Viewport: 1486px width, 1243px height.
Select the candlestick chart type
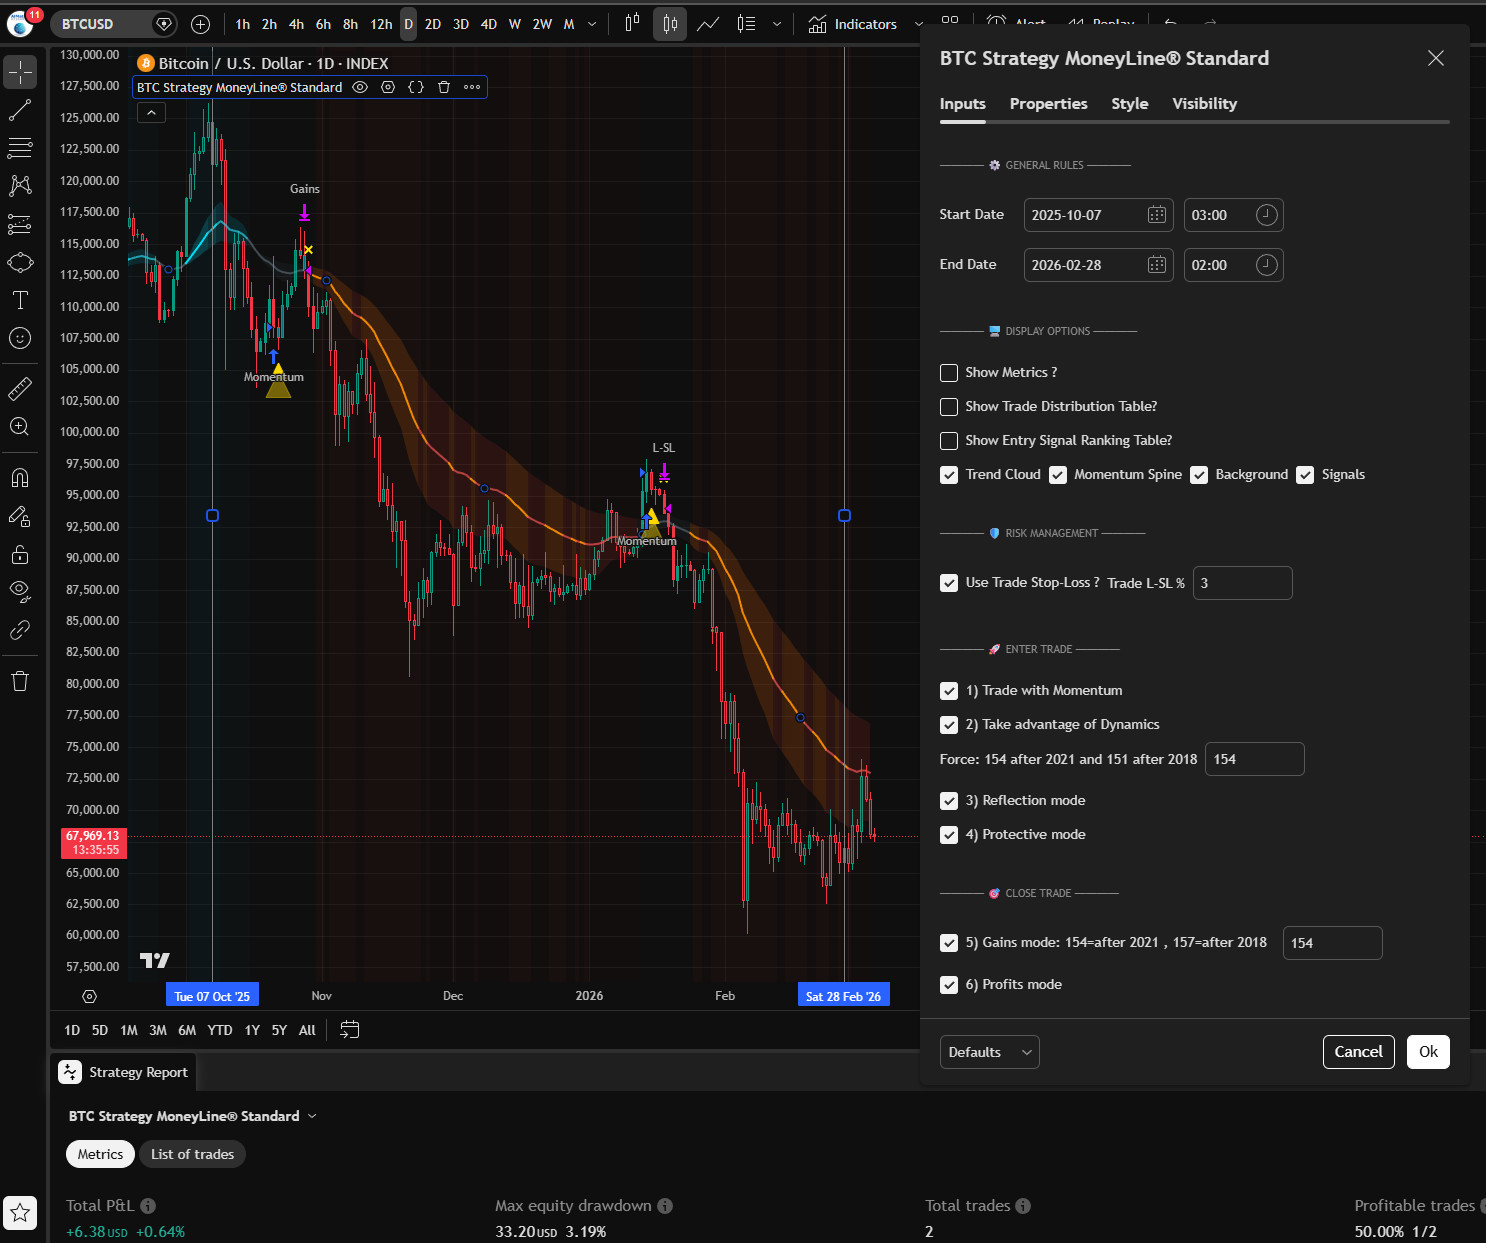tap(670, 24)
